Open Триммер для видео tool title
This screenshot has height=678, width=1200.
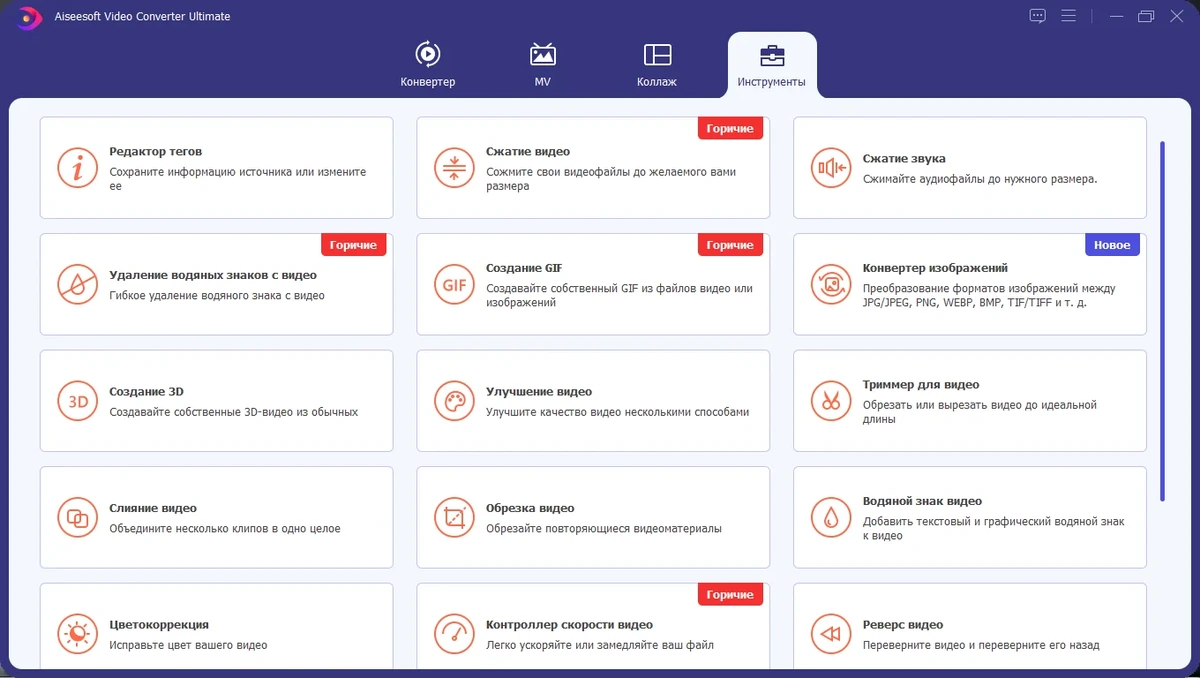click(x=921, y=385)
